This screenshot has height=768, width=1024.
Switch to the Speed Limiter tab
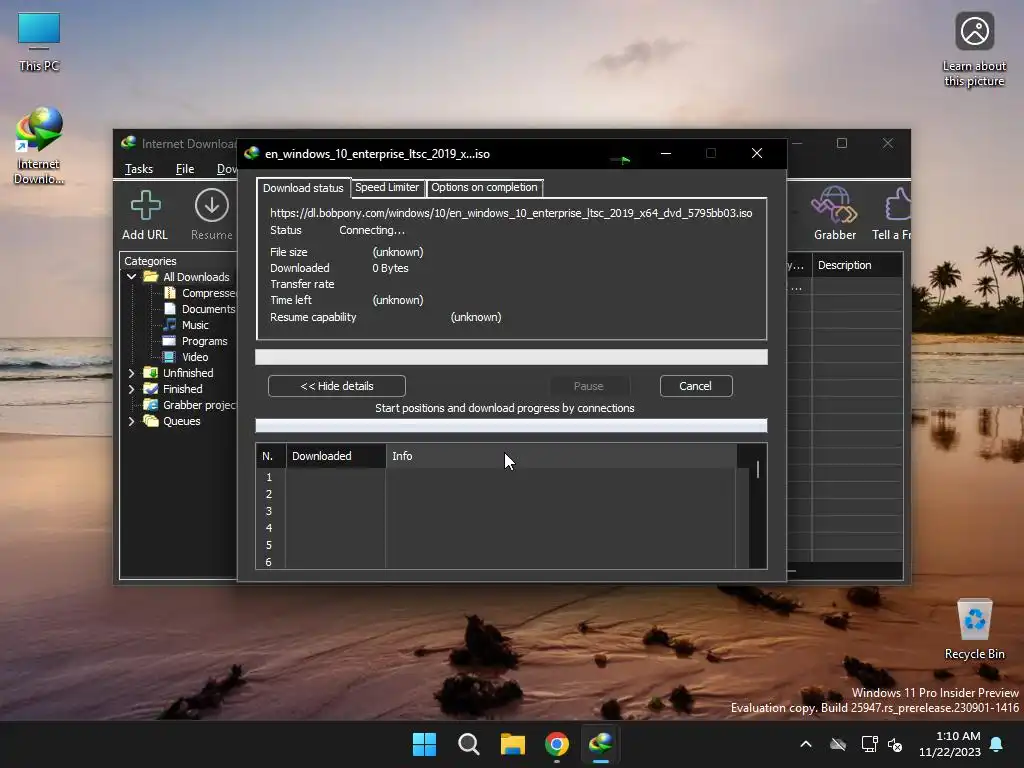387,187
